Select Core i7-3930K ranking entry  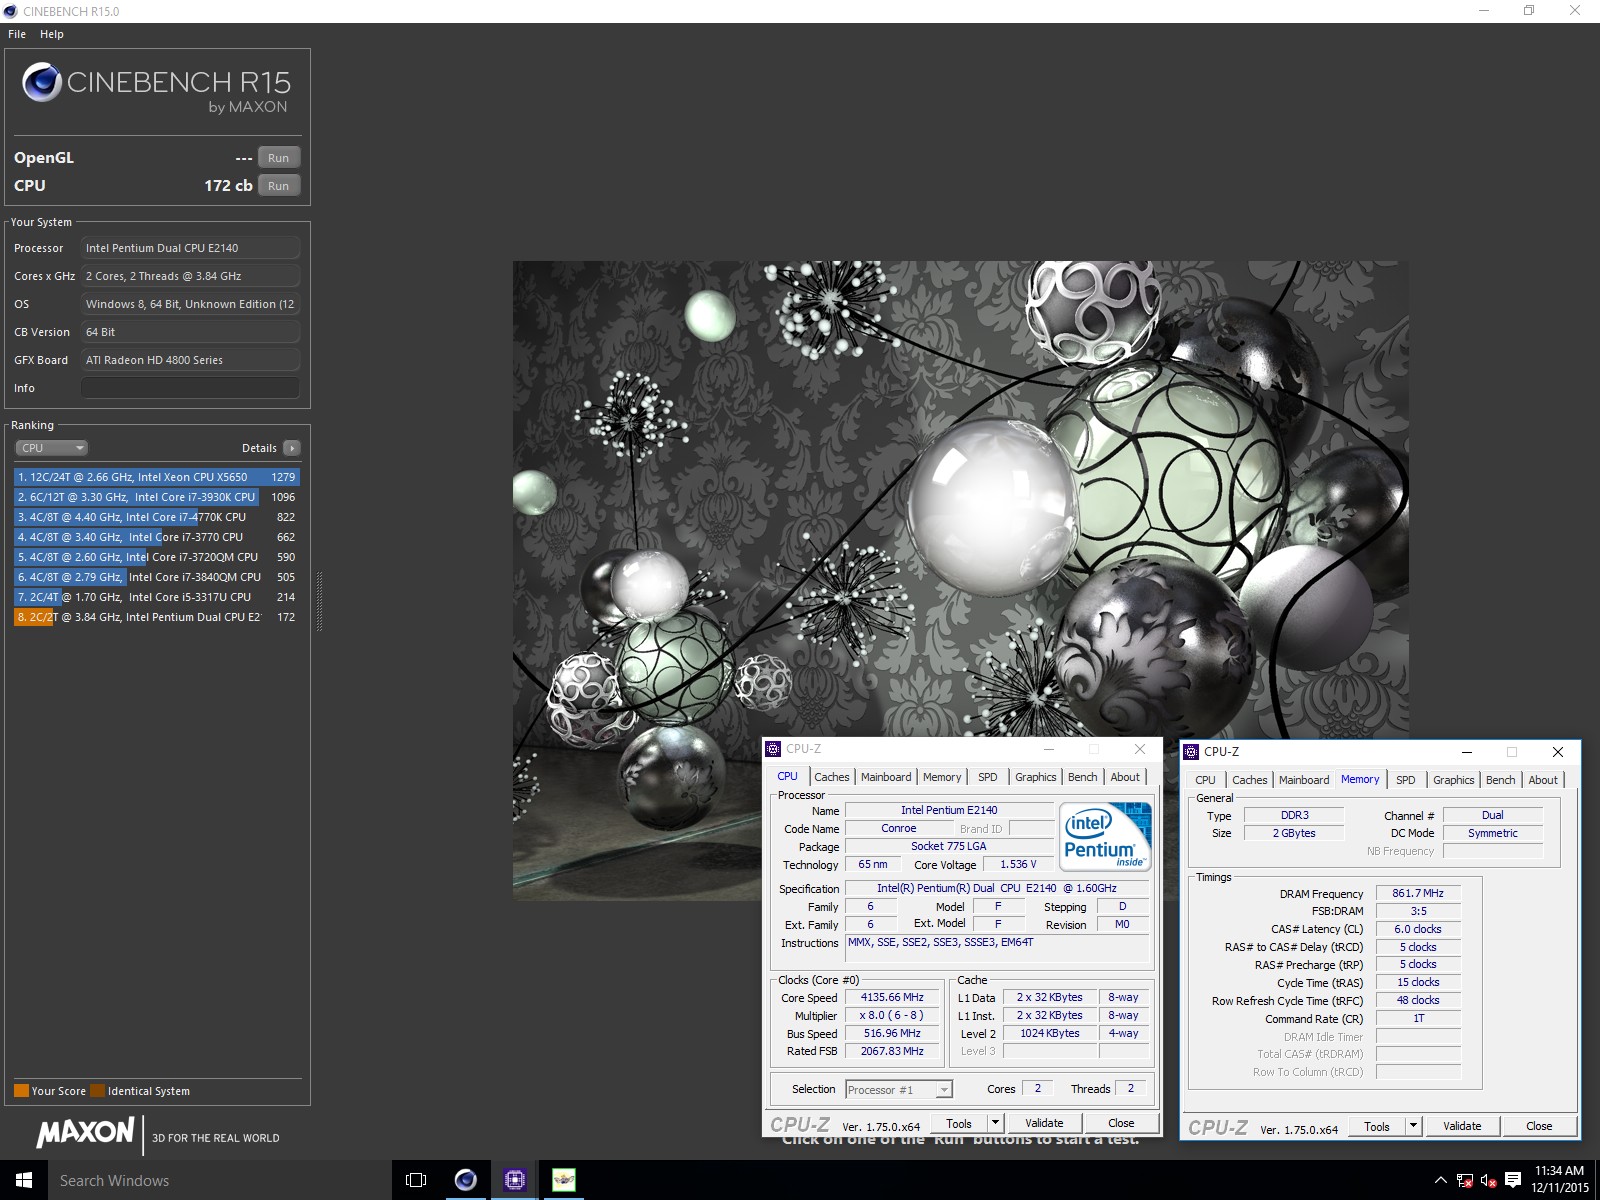[157, 497]
